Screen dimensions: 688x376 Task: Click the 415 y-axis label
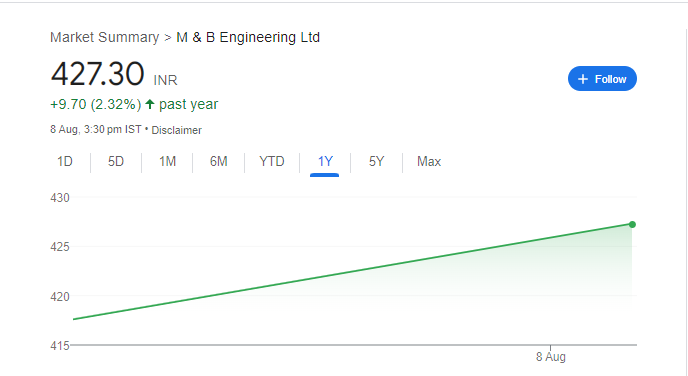[60, 346]
